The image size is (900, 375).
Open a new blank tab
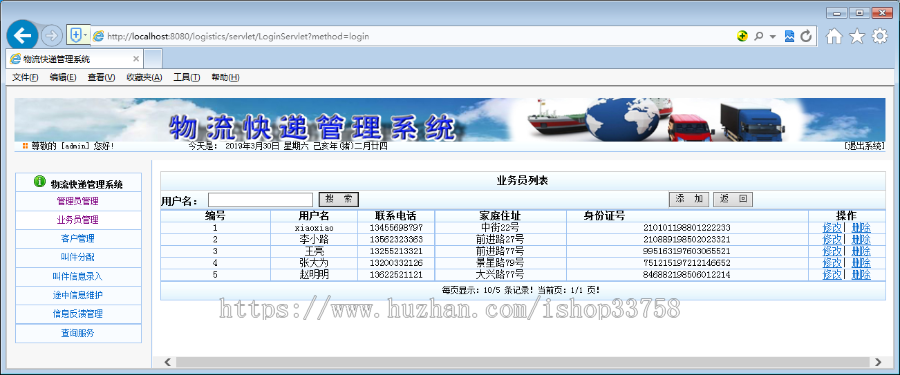[153, 59]
